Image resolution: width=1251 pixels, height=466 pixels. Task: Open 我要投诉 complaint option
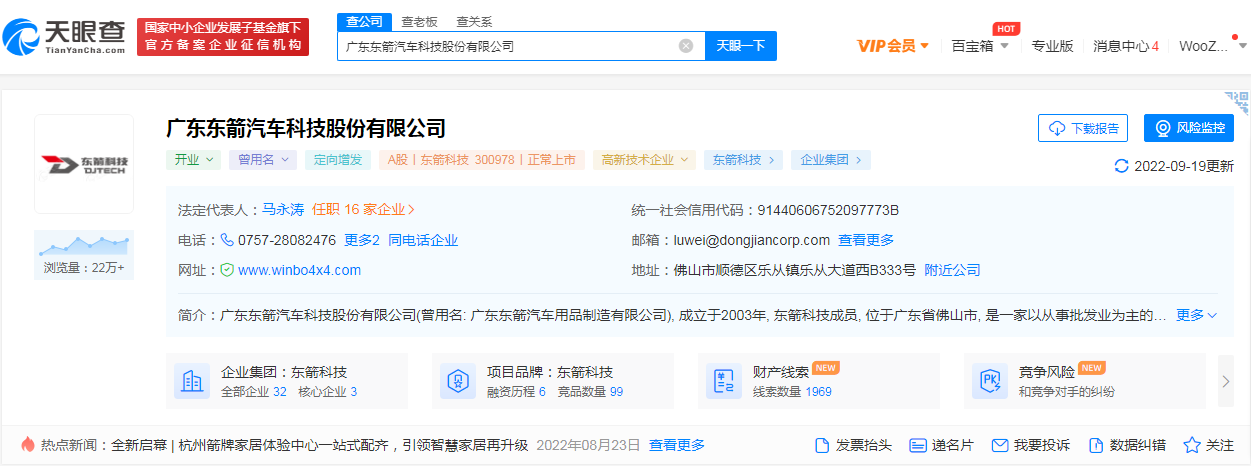tap(1030, 445)
